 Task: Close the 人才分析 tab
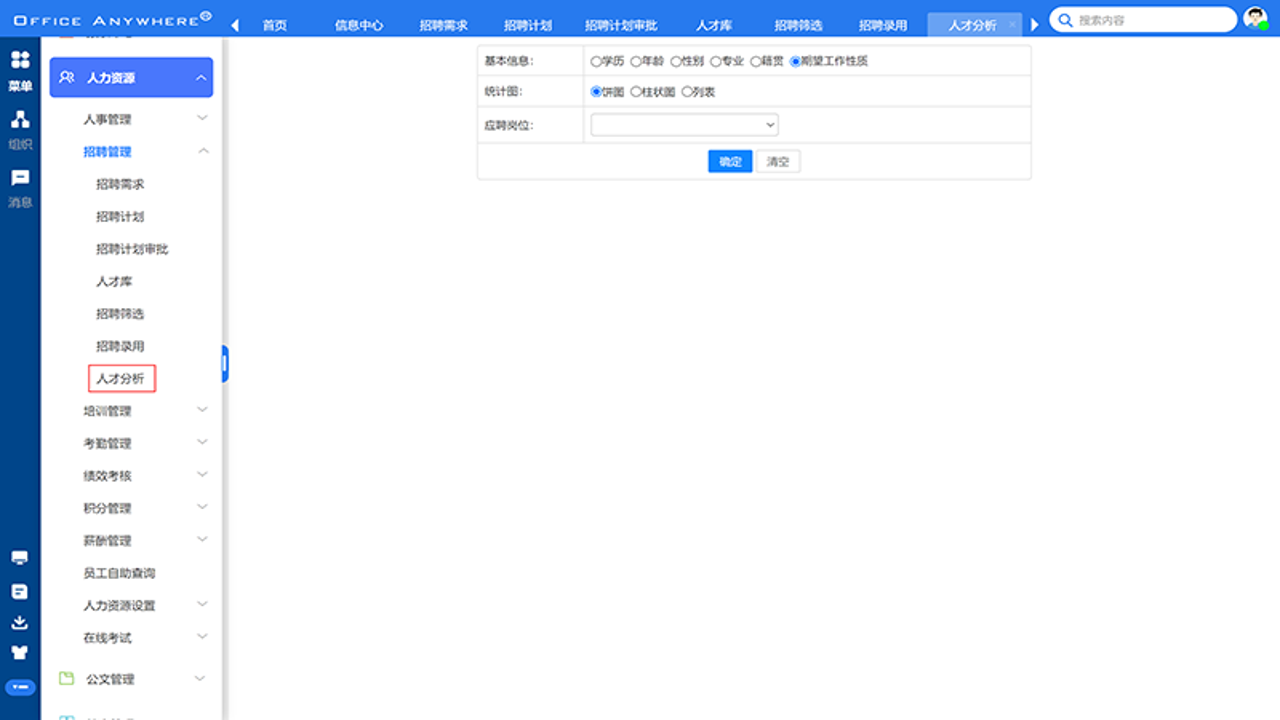1012,24
